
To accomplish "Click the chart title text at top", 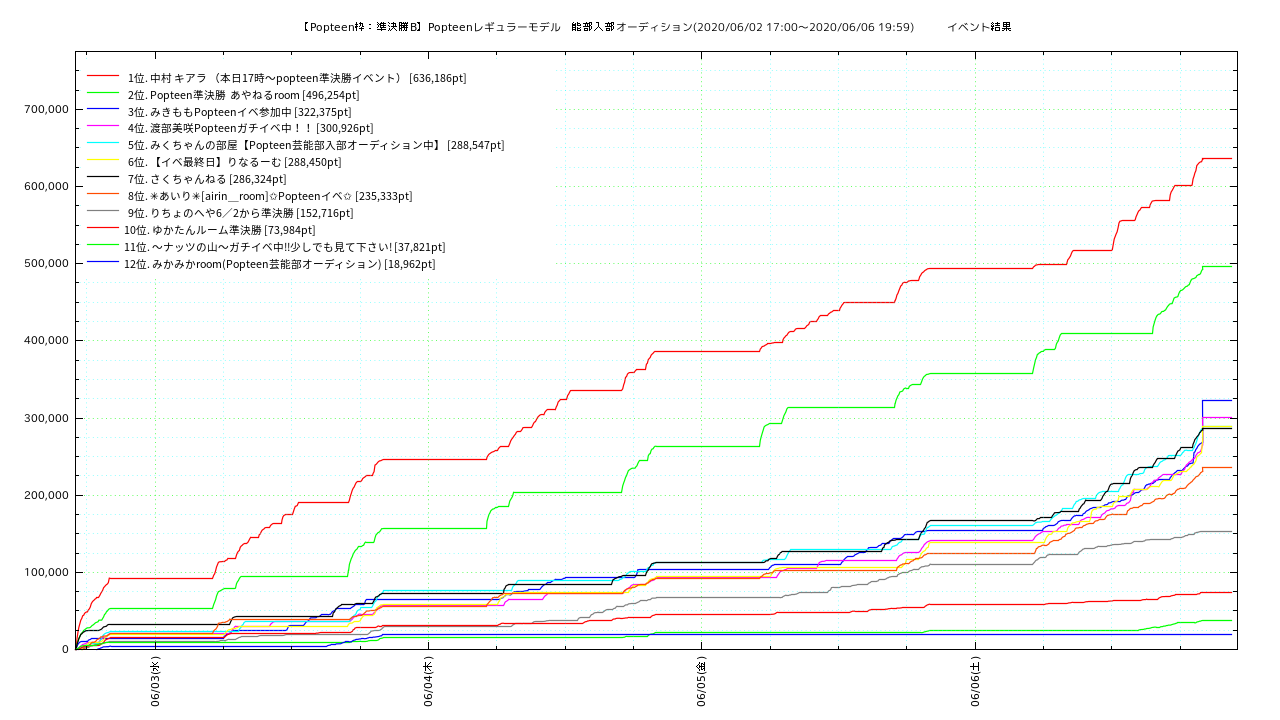I will coord(656,27).
